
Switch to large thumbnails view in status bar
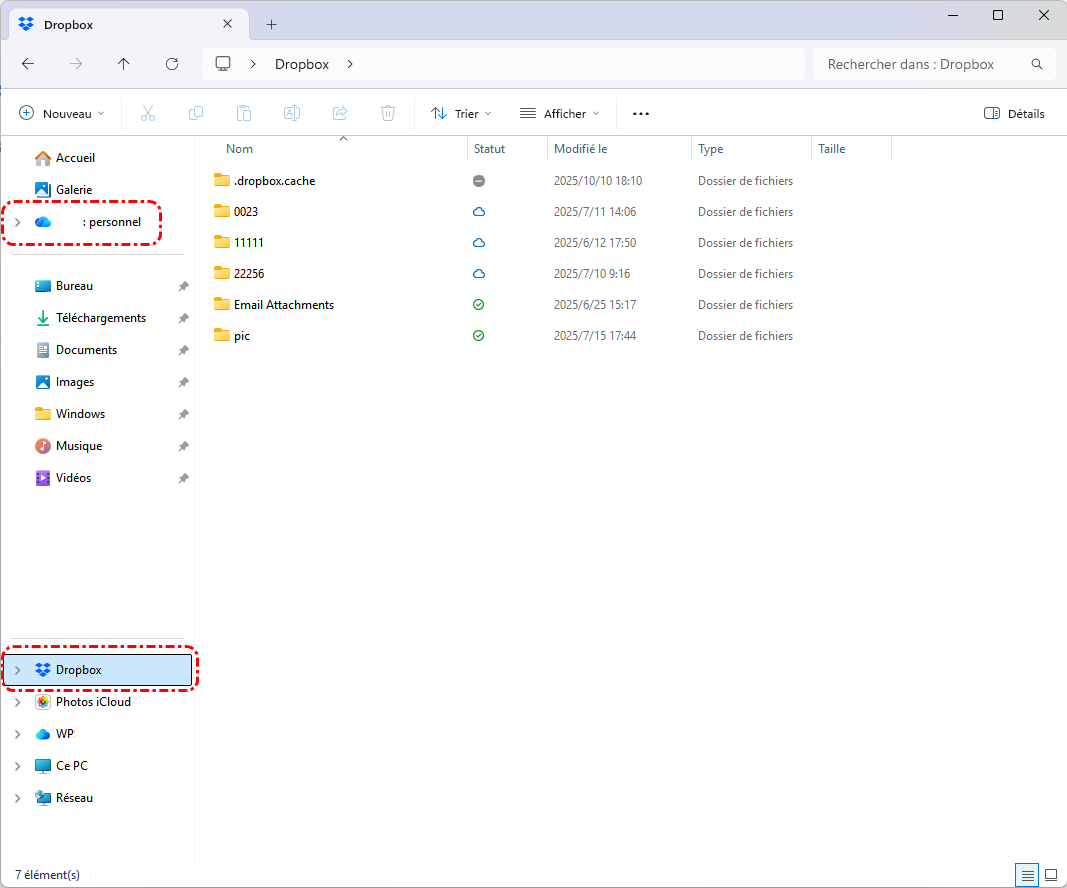[x=1051, y=875]
